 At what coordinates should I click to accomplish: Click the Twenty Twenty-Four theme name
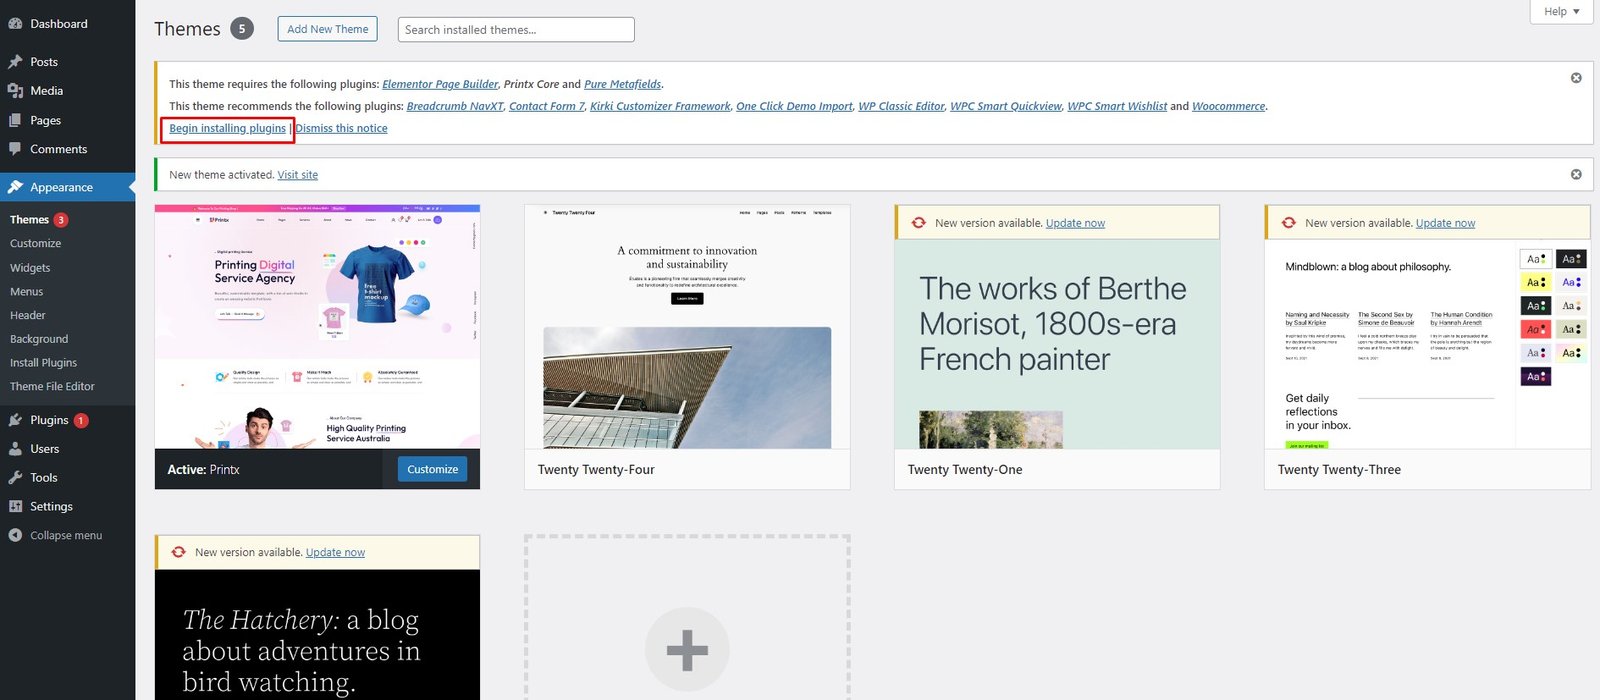[596, 469]
